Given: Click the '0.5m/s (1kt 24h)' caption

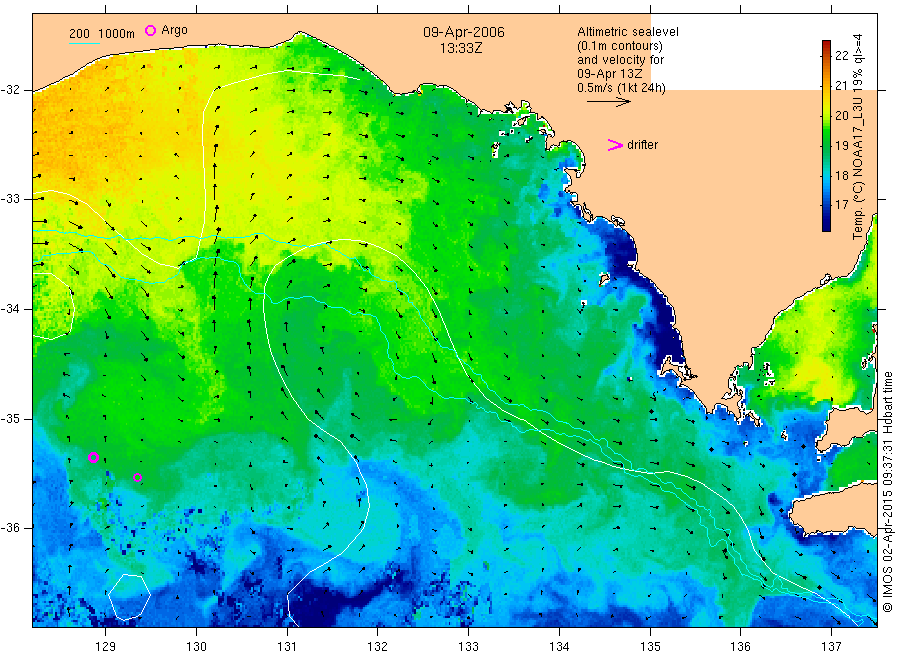Looking at the screenshot, I should [x=622, y=88].
